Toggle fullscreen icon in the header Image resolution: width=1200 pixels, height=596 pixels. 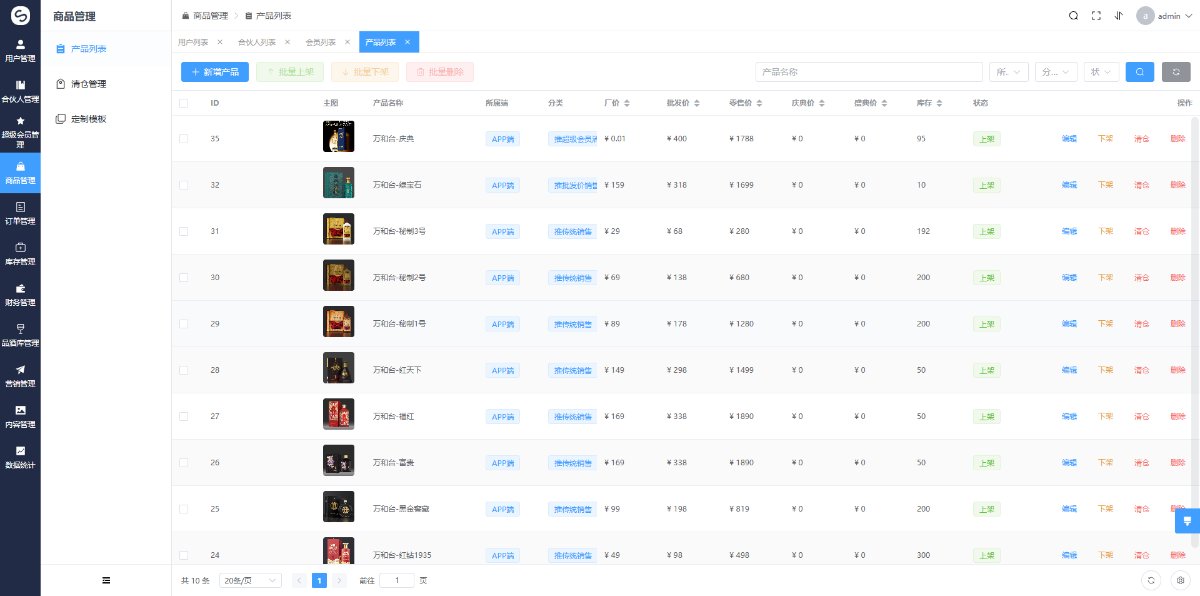click(x=1096, y=15)
